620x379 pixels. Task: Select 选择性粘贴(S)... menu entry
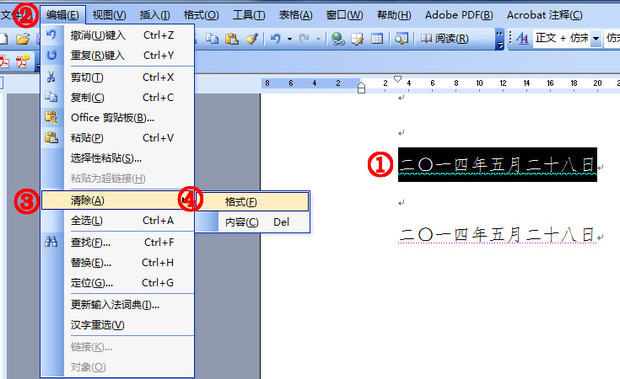click(118, 158)
